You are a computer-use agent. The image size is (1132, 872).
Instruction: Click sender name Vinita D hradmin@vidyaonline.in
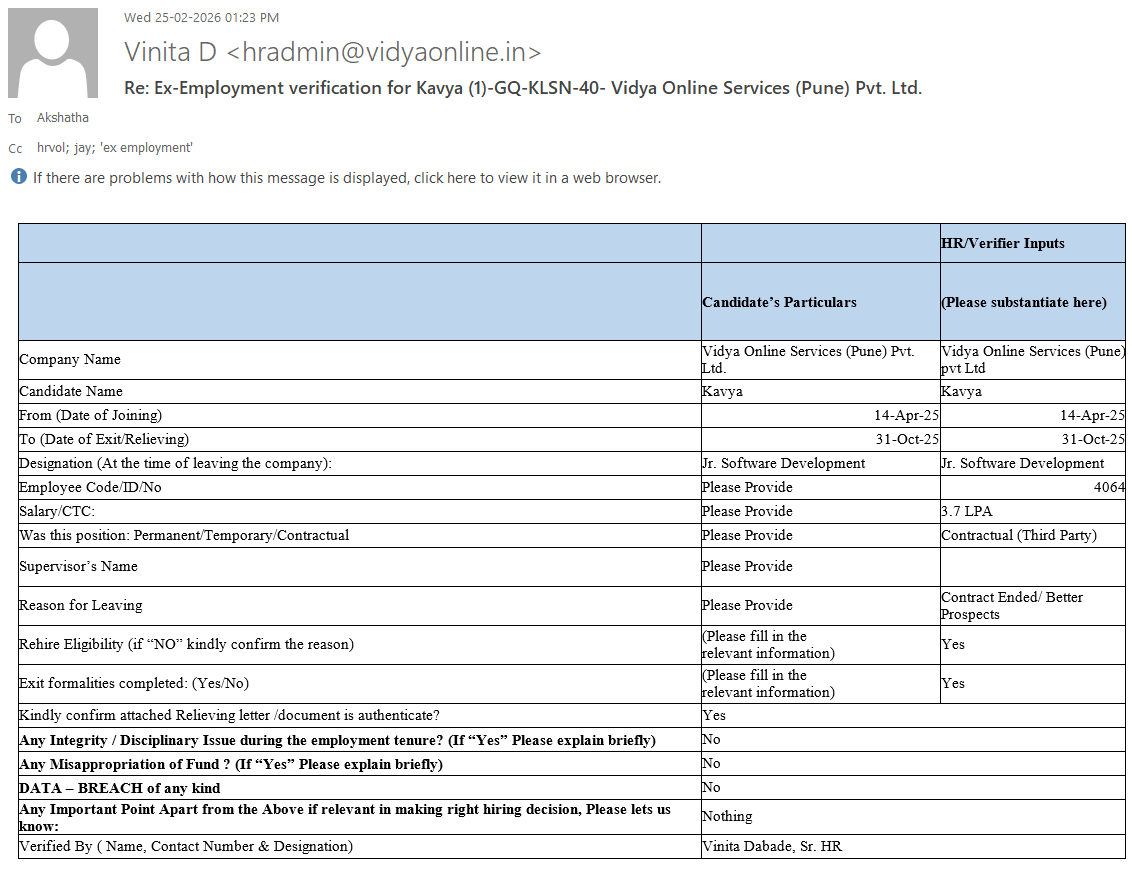[x=332, y=52]
